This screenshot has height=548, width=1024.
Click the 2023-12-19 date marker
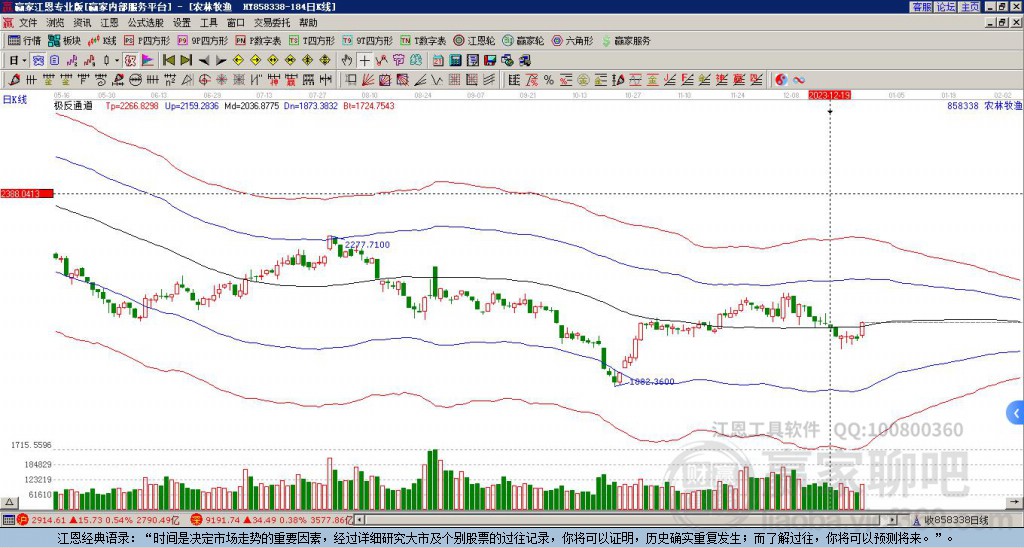829,95
